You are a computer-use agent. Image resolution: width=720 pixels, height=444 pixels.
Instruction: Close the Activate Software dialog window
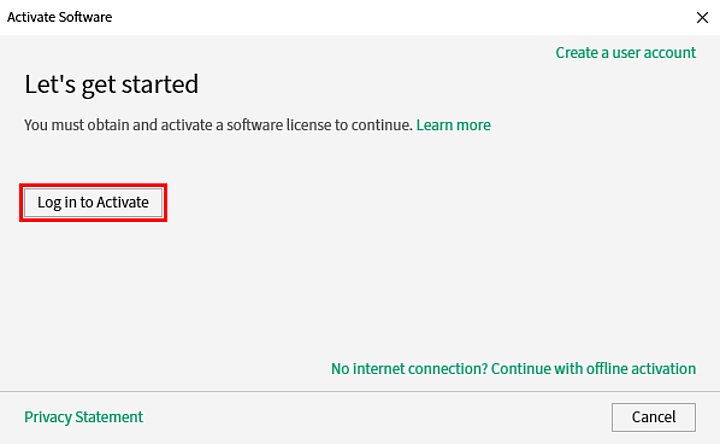pyautogui.click(x=701, y=17)
